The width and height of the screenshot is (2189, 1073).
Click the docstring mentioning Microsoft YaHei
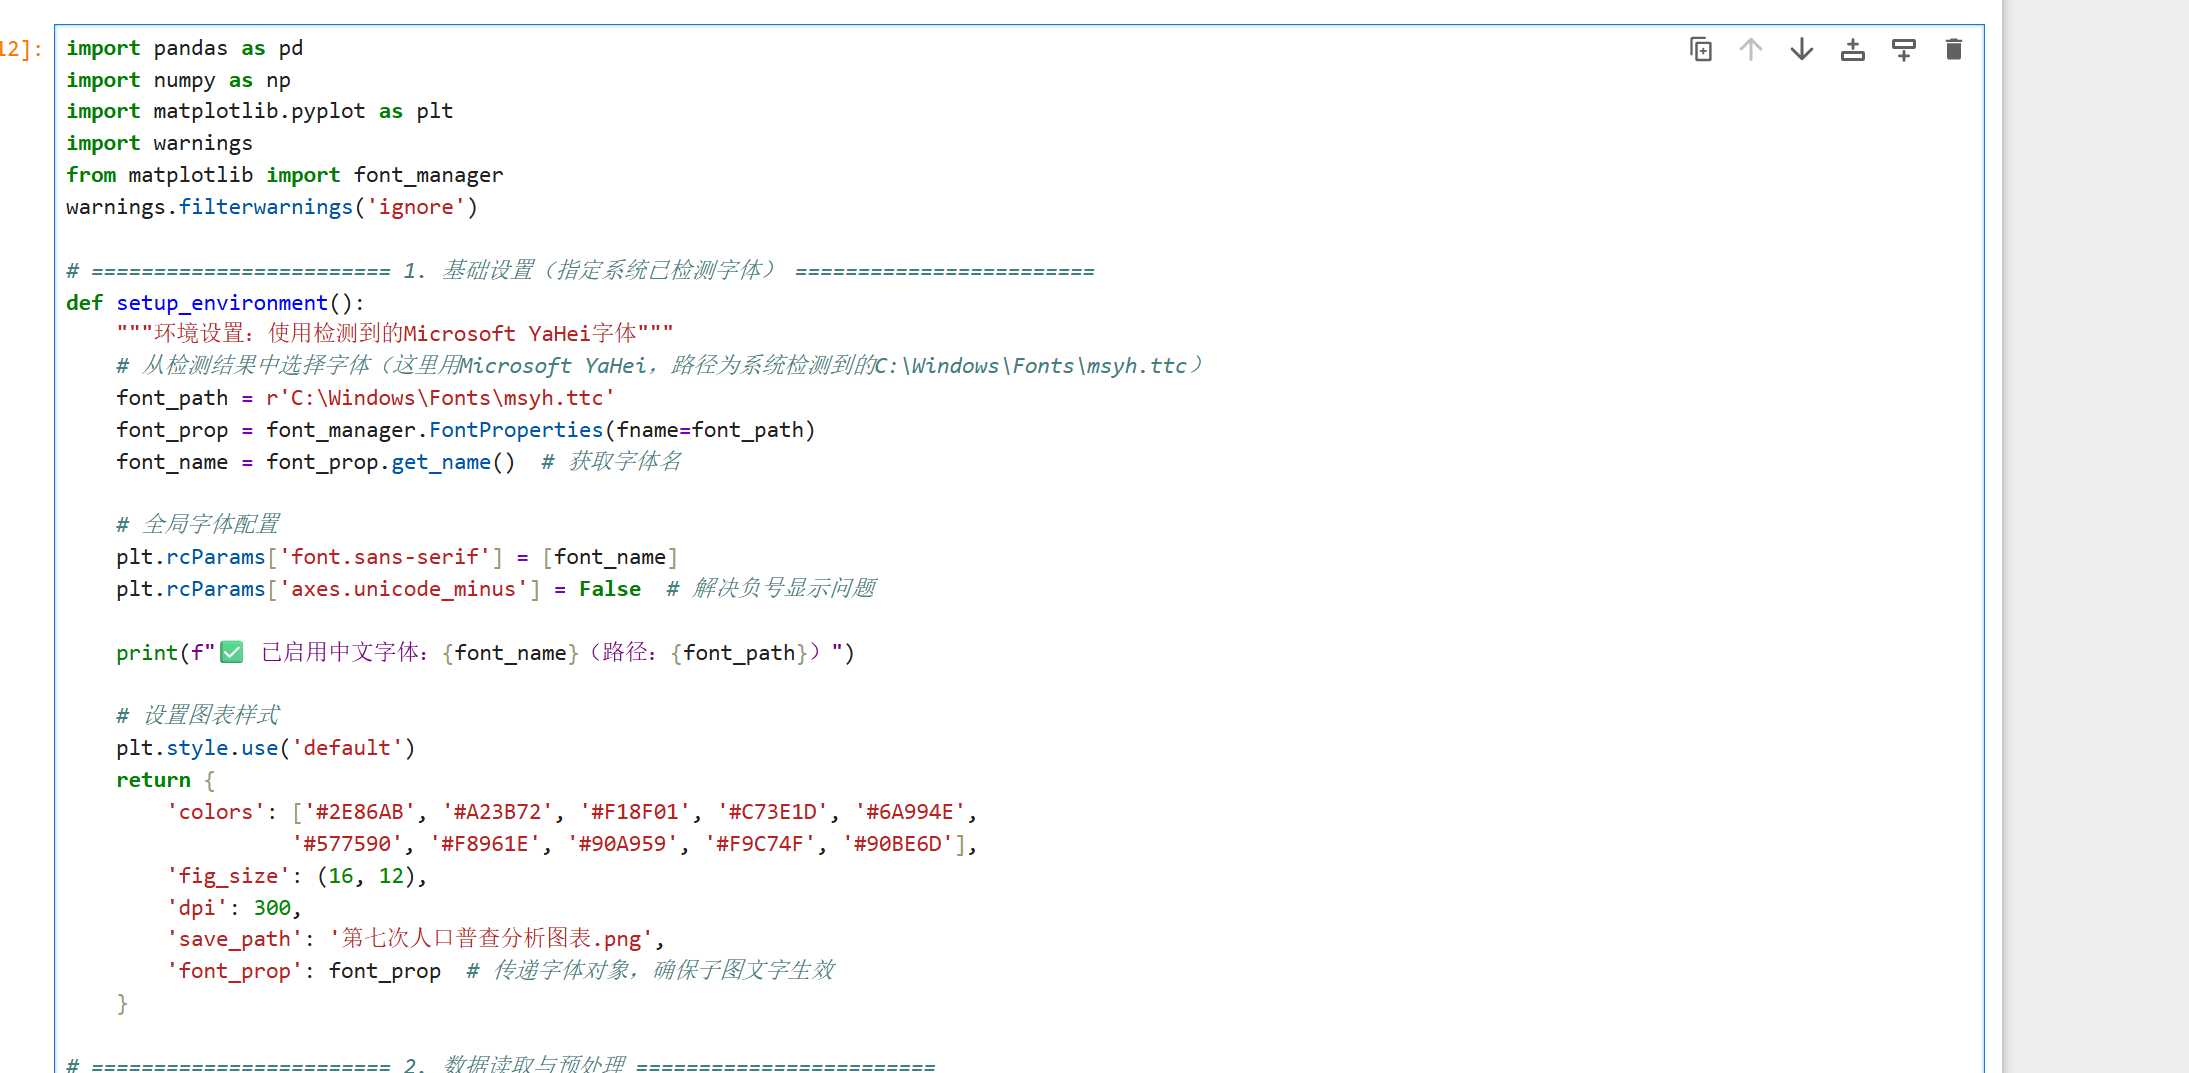pos(395,333)
